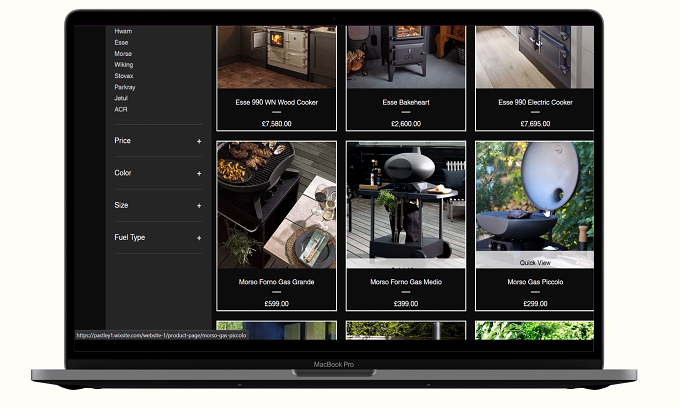Open the Morso Forno Gas Grande image
Image resolution: width=680 pixels, height=408 pixels.
point(276,205)
